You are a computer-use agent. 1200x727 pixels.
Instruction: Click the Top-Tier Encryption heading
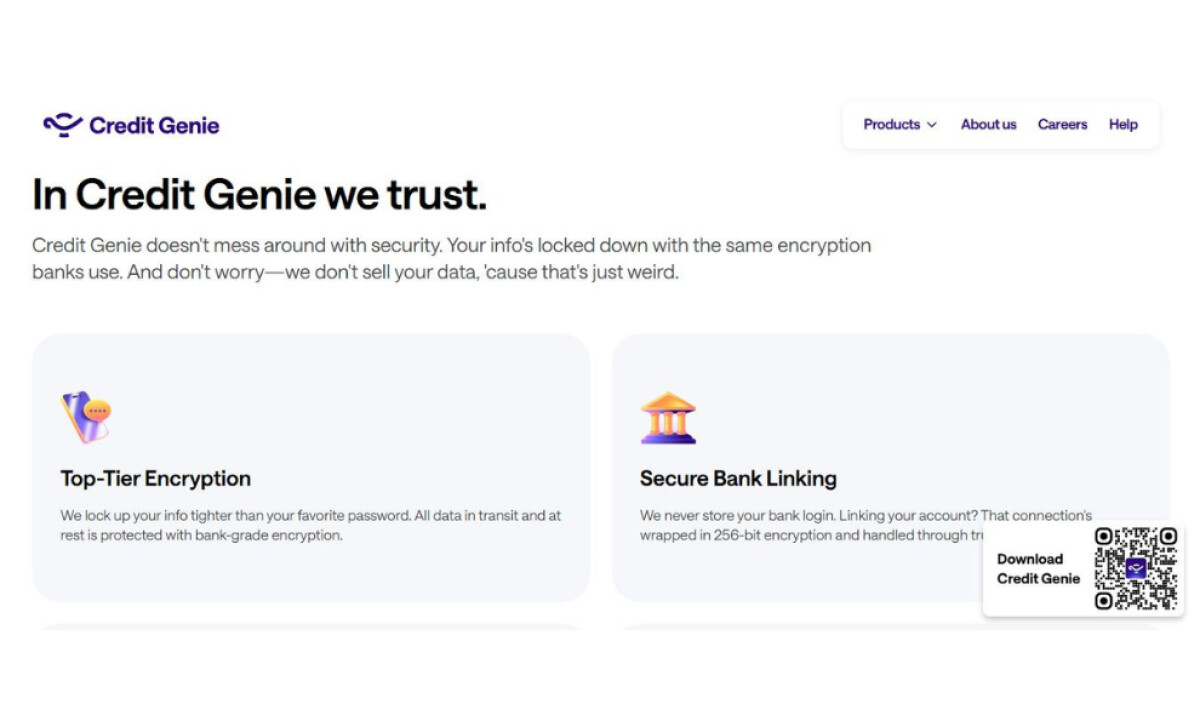tap(156, 478)
